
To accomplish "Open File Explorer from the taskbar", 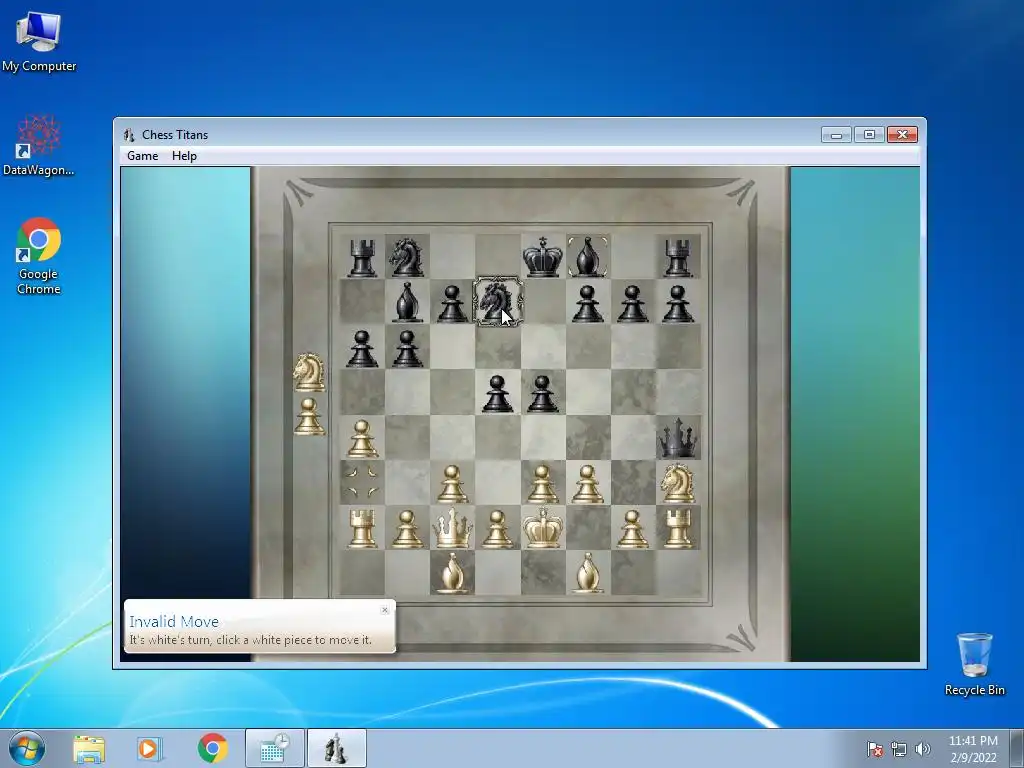I will pyautogui.click(x=89, y=748).
